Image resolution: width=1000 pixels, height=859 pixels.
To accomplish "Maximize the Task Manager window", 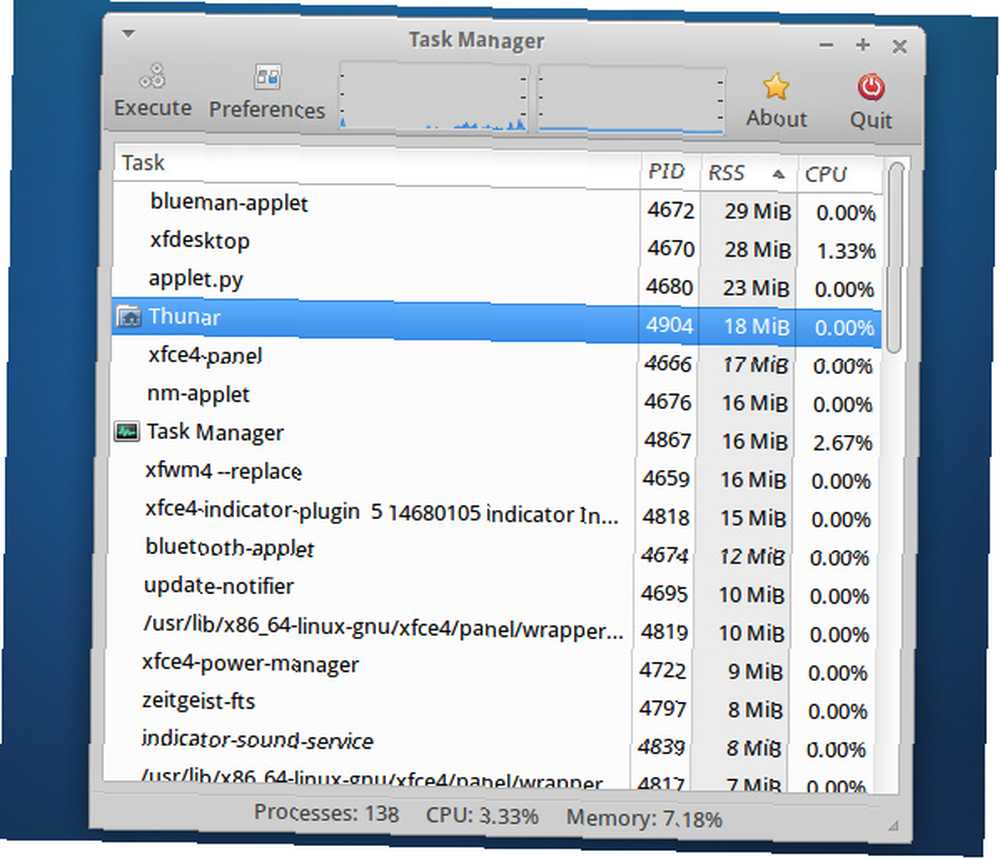I will coord(863,45).
